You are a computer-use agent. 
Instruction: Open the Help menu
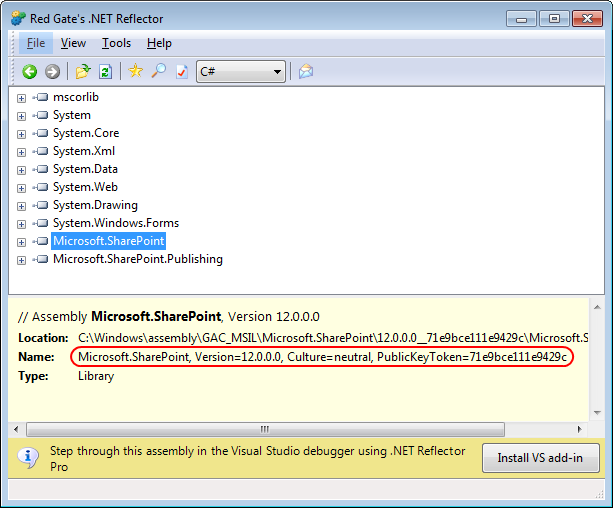point(159,43)
